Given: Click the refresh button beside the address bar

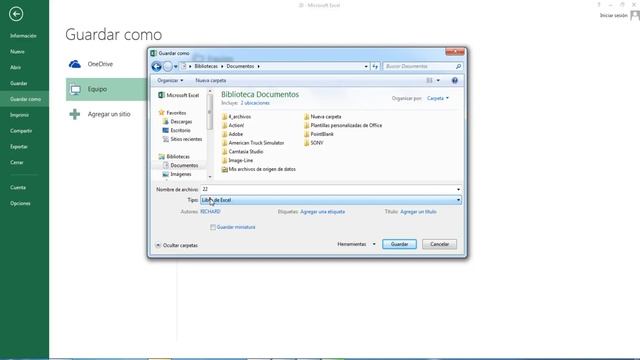Looking at the screenshot, I should [x=375, y=66].
